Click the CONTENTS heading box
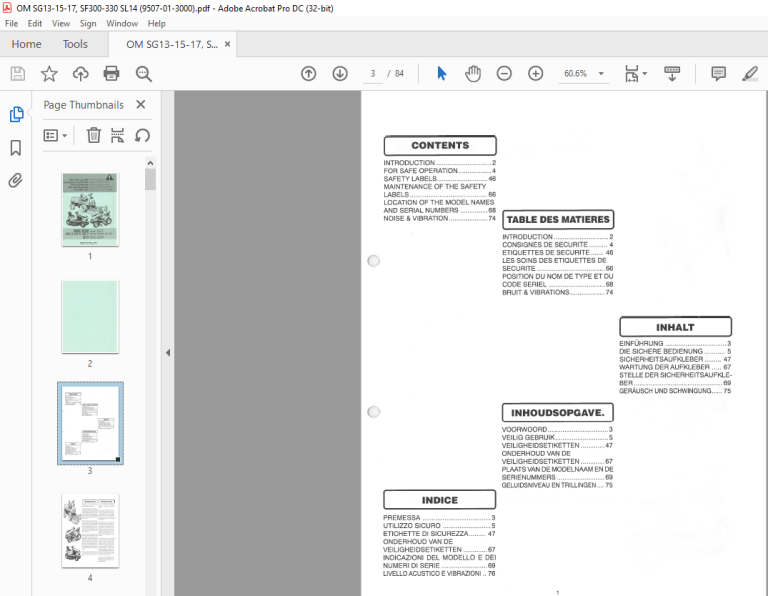The width and height of the screenshot is (768, 596). pyautogui.click(x=440, y=145)
